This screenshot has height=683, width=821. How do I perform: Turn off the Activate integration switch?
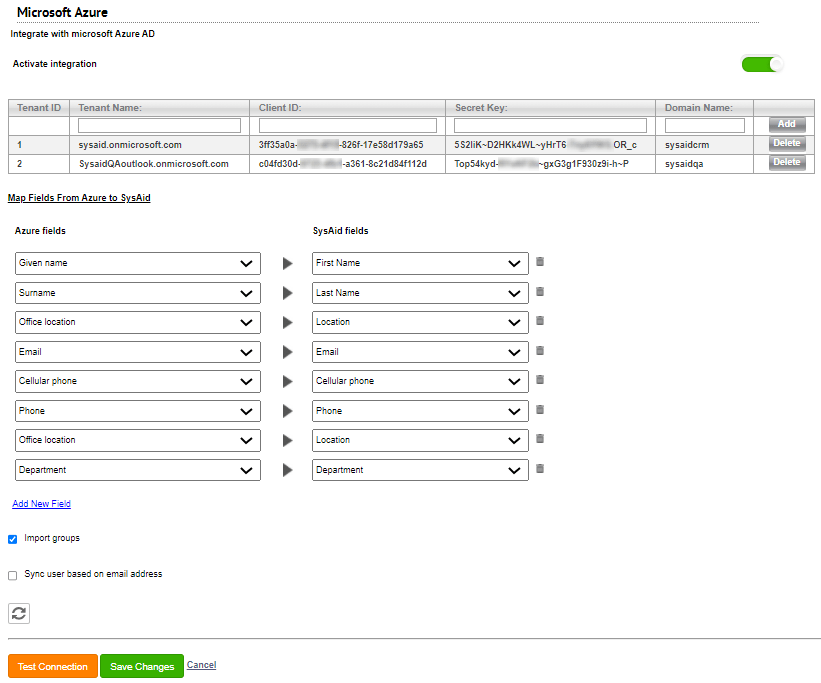(762, 64)
